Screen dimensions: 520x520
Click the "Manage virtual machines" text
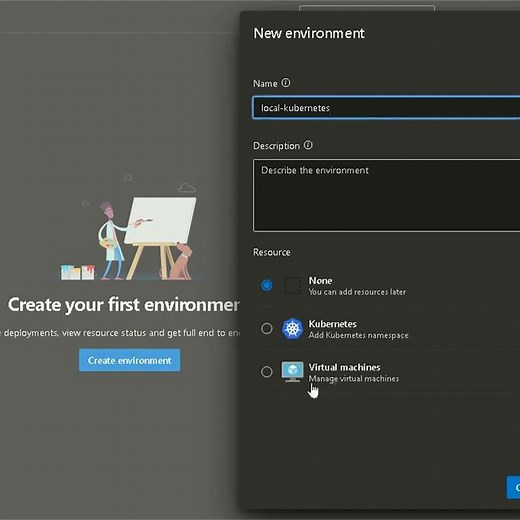click(353, 379)
